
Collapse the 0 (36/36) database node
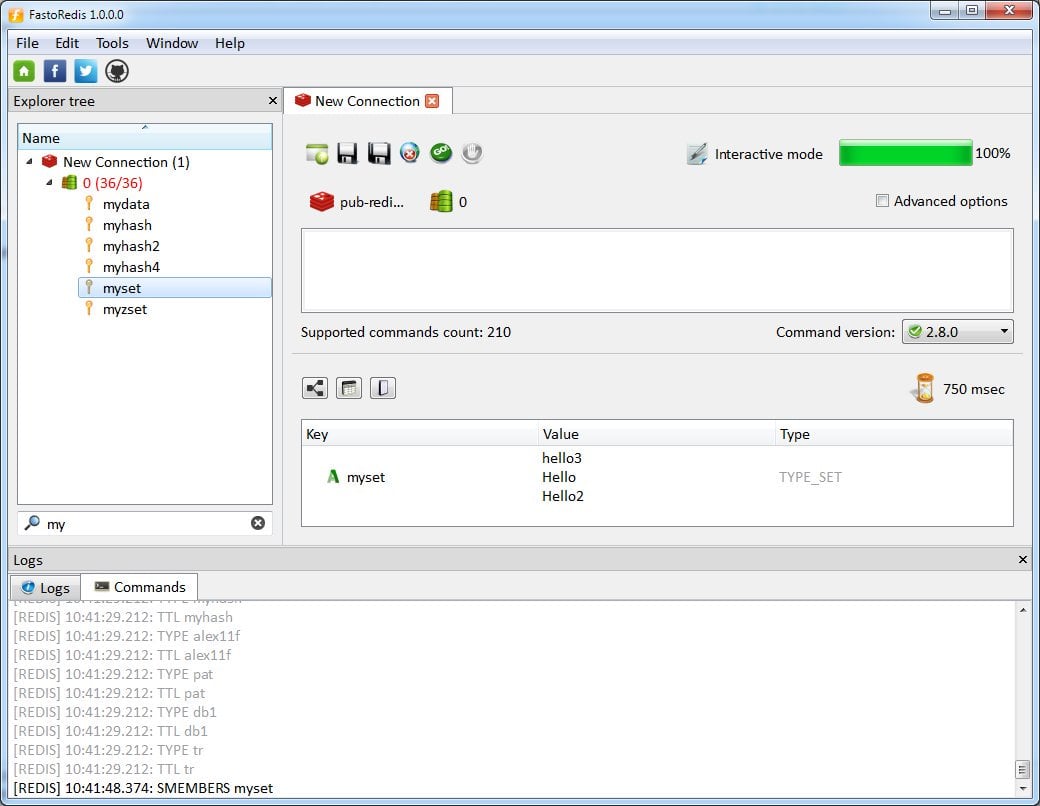point(49,182)
